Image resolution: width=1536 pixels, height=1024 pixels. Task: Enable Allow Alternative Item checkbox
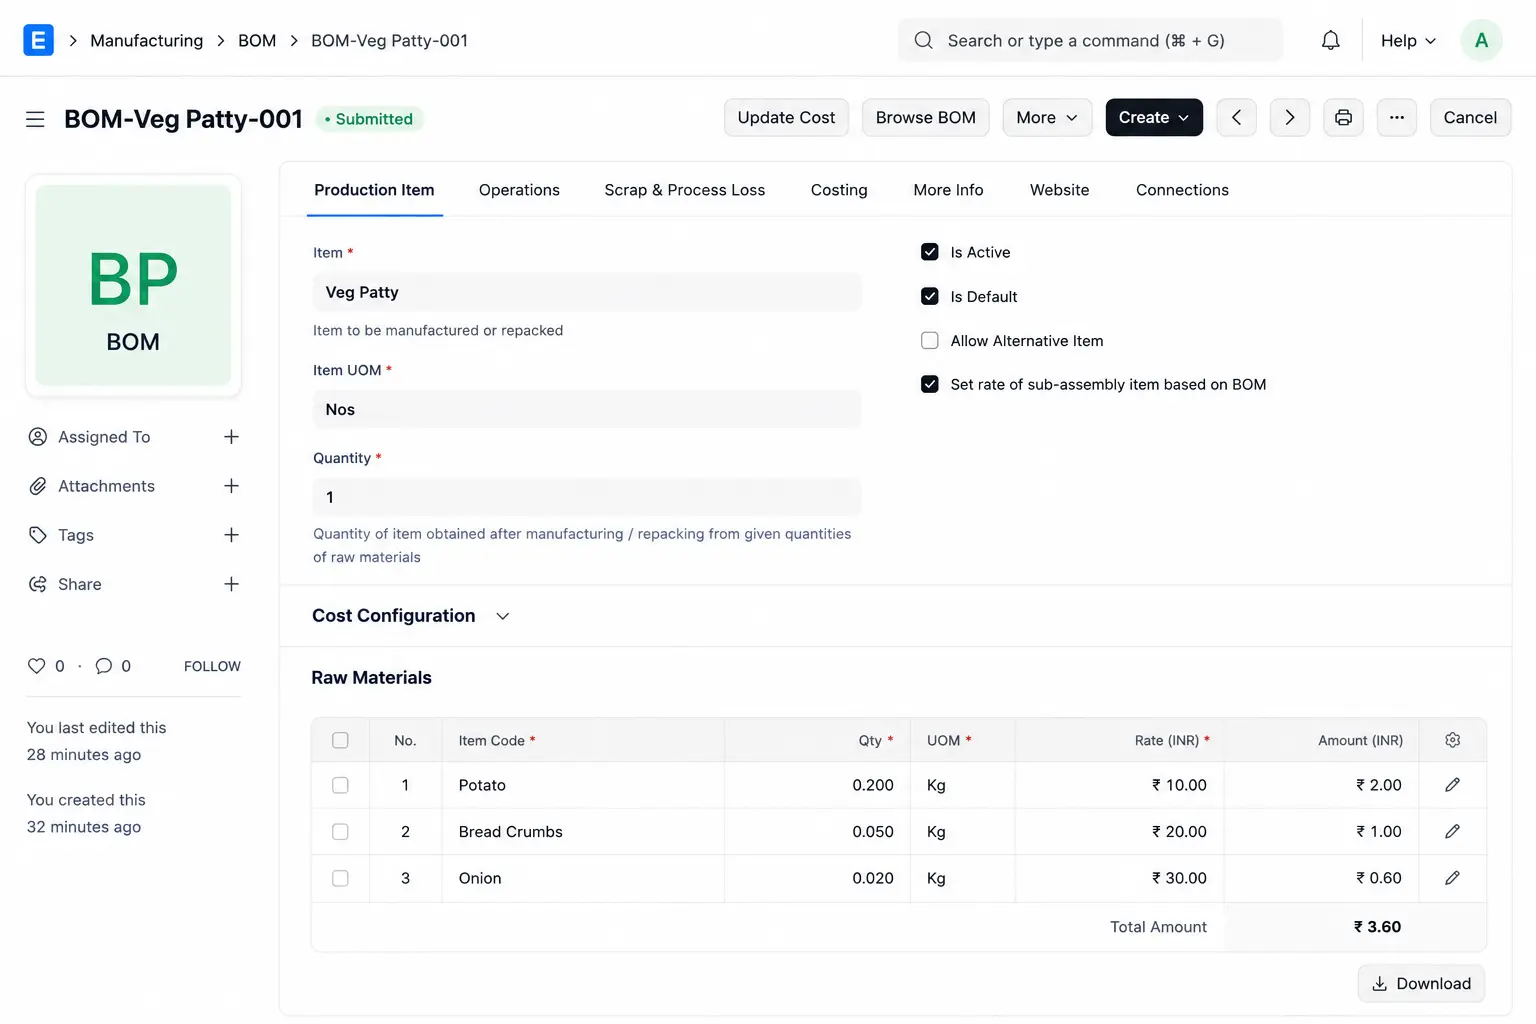930,340
